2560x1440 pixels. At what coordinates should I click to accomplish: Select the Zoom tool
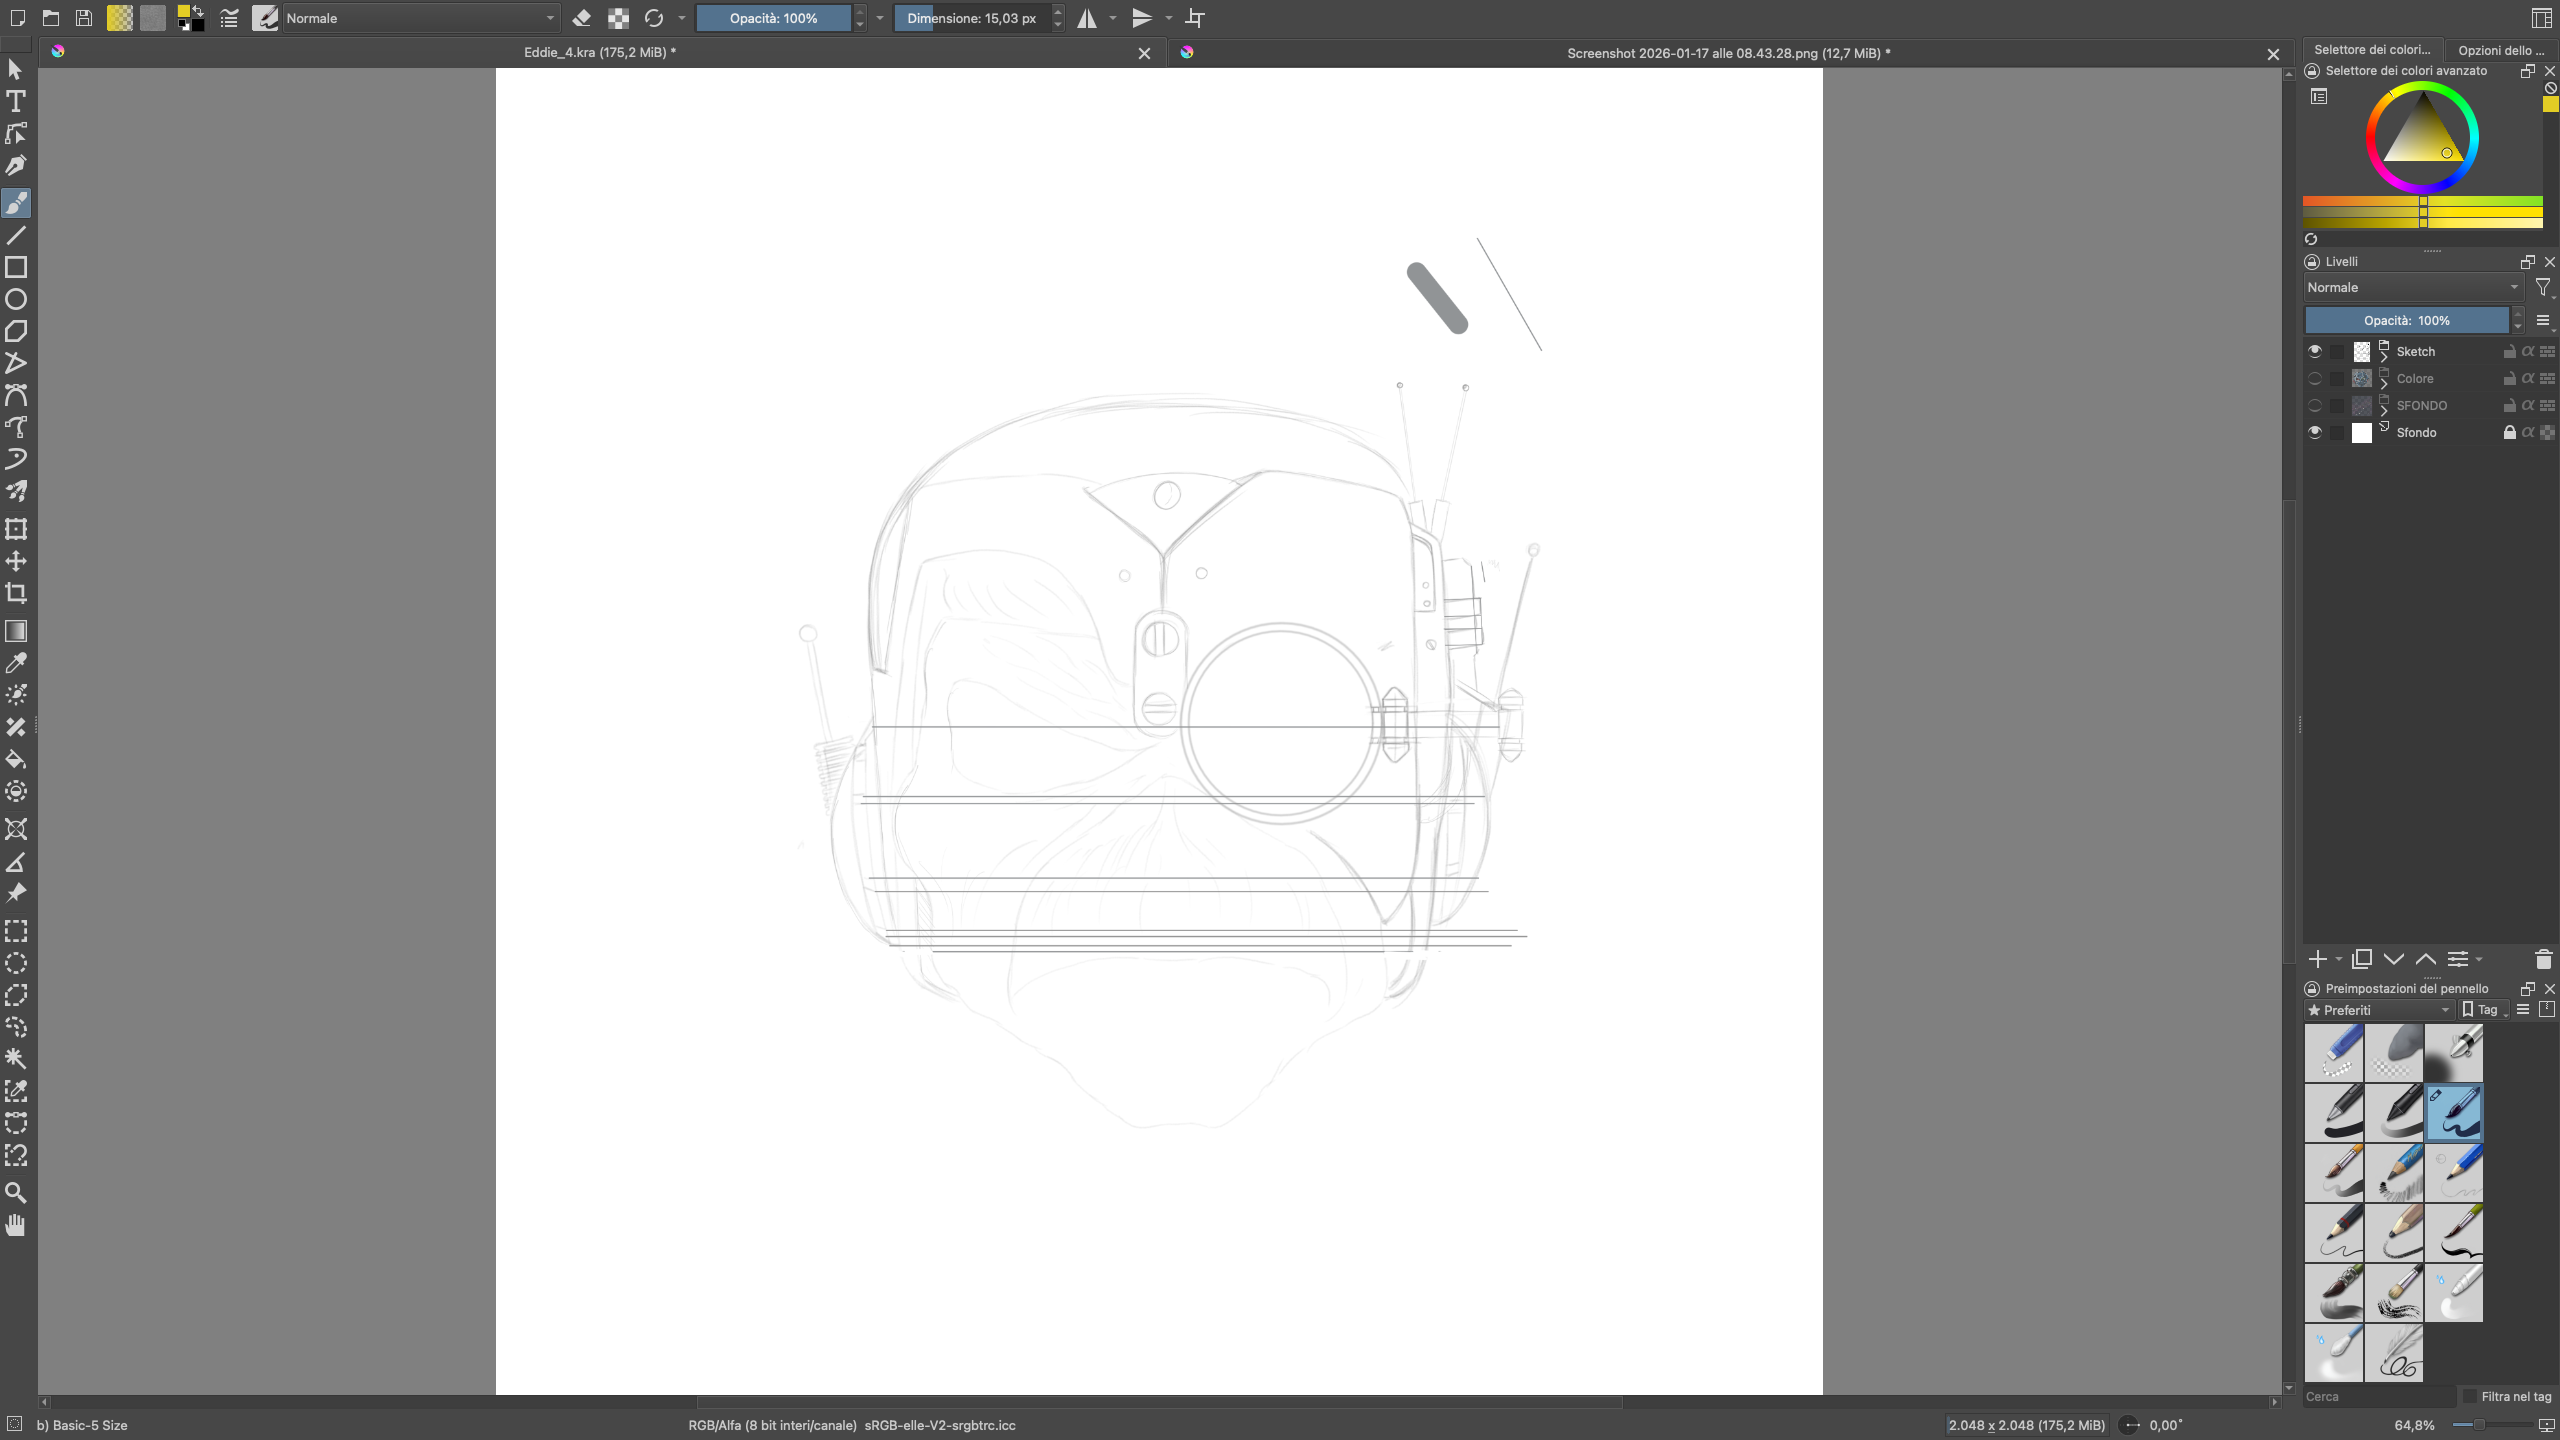16,1193
